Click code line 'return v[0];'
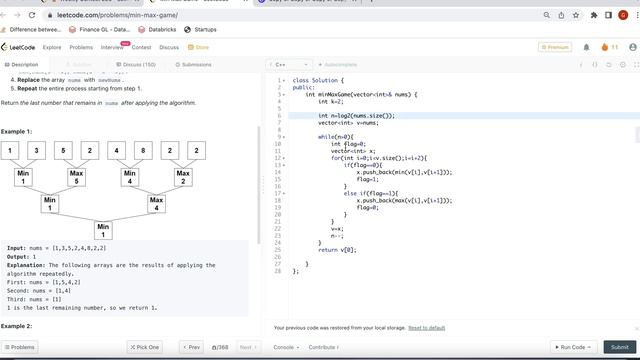640x360 pixels. (337, 250)
